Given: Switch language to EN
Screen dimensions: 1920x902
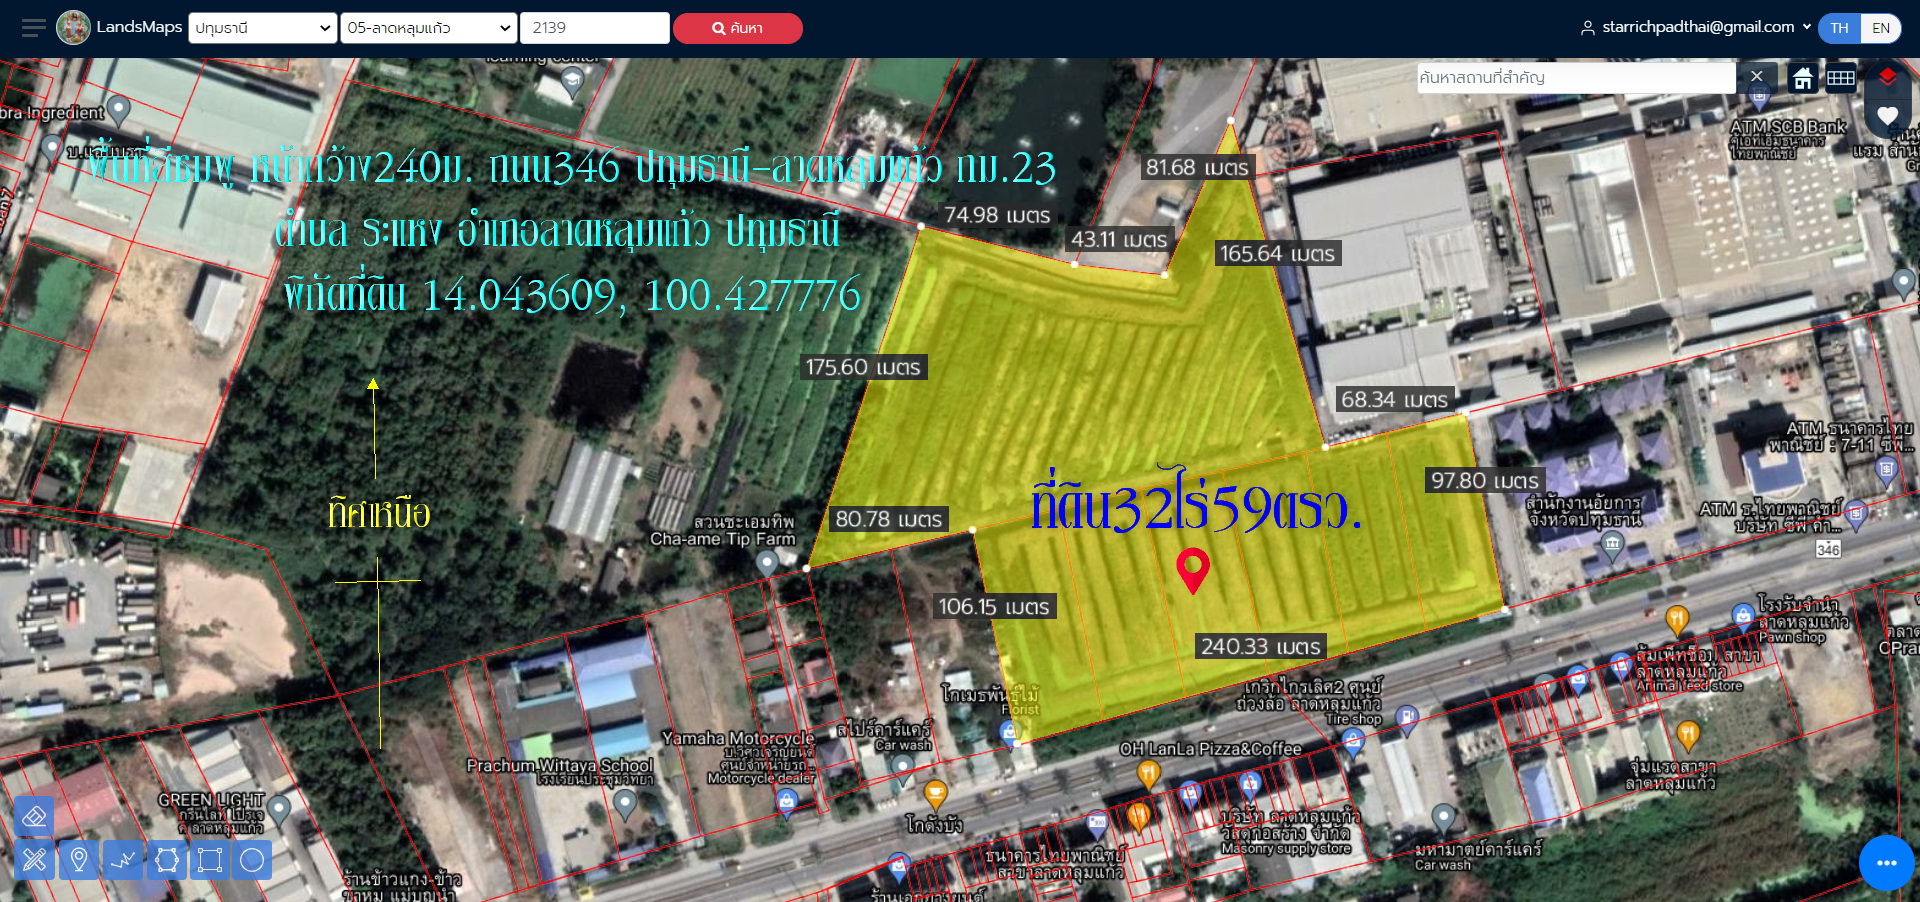Looking at the screenshot, I should point(1881,28).
